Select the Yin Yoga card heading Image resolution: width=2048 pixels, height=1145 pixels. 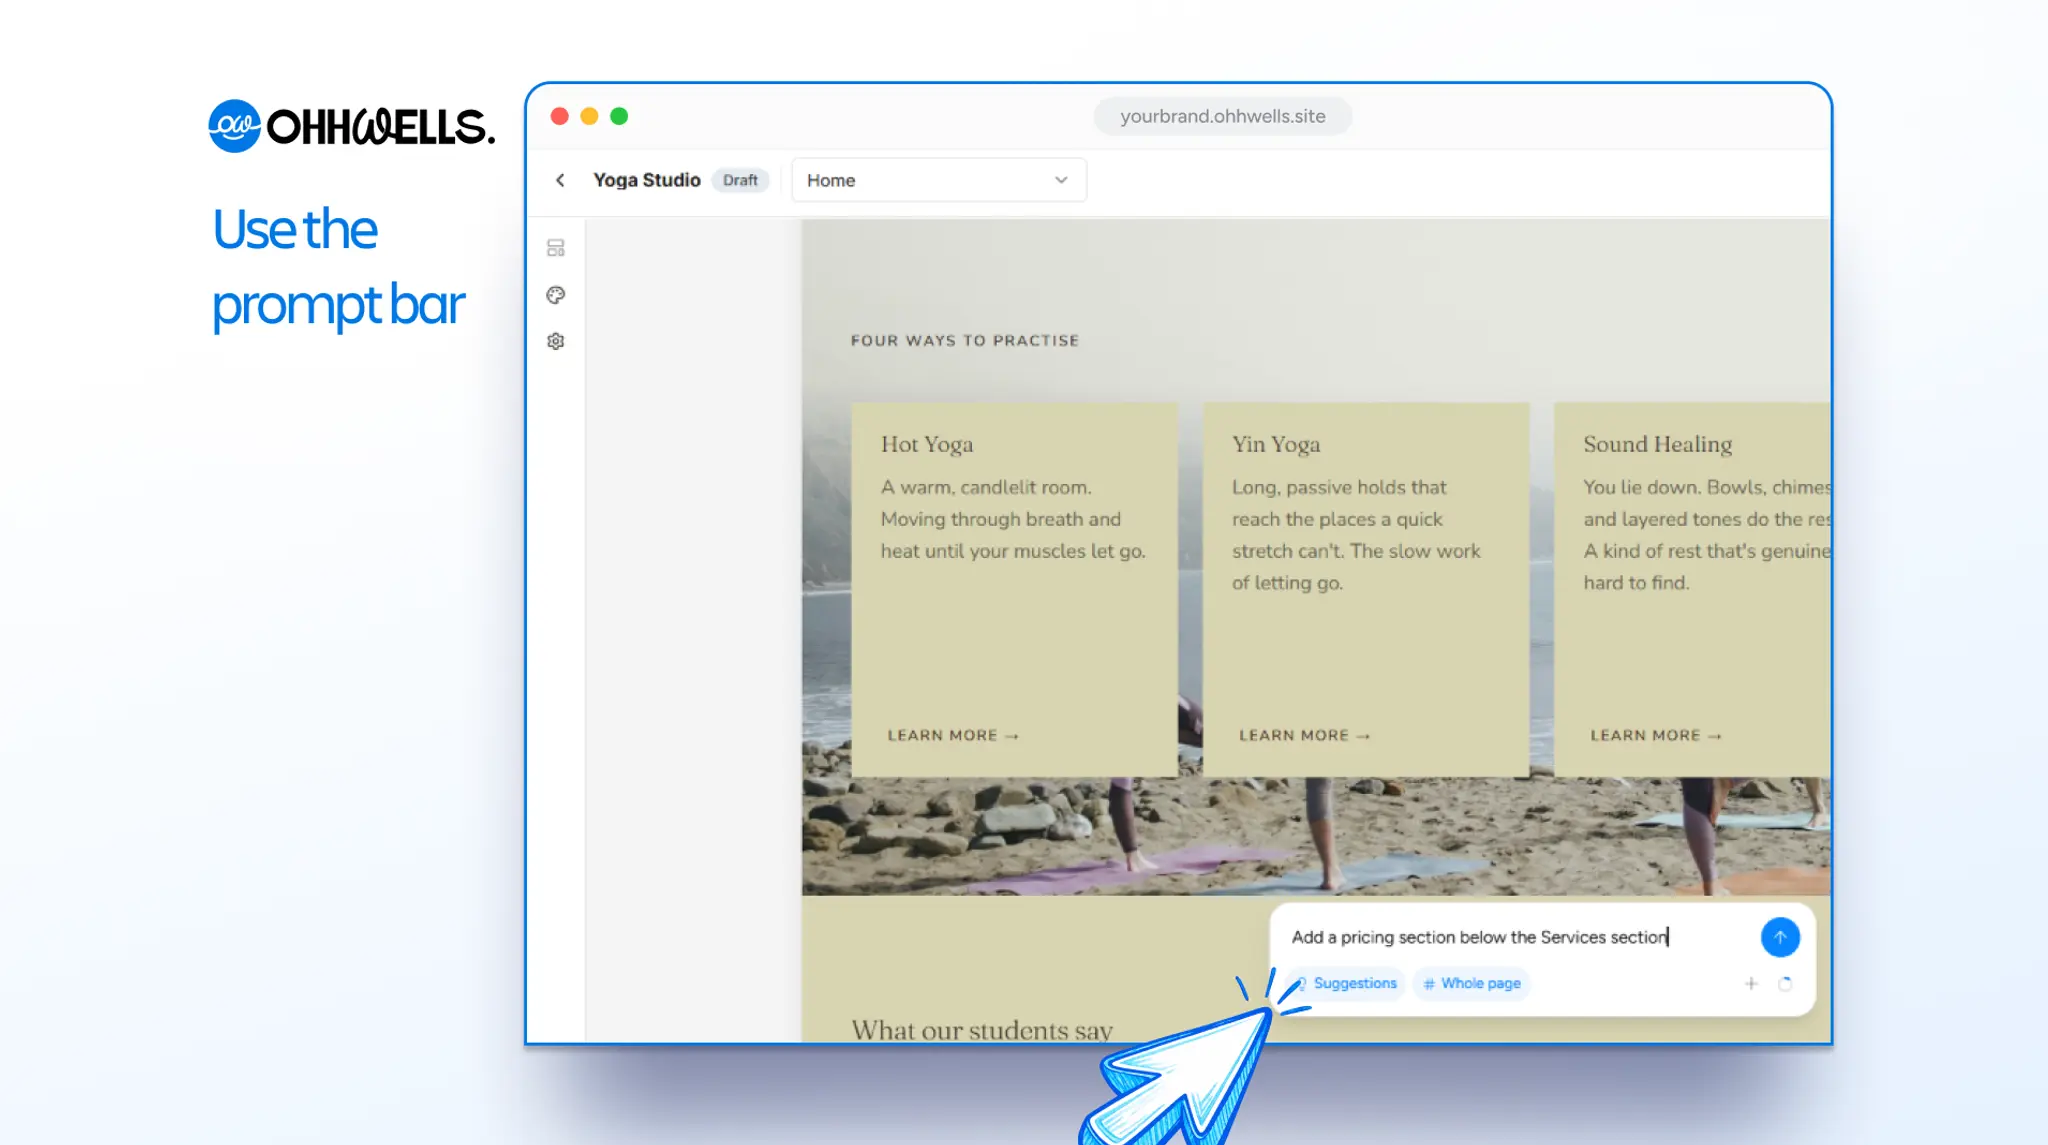[x=1276, y=444]
